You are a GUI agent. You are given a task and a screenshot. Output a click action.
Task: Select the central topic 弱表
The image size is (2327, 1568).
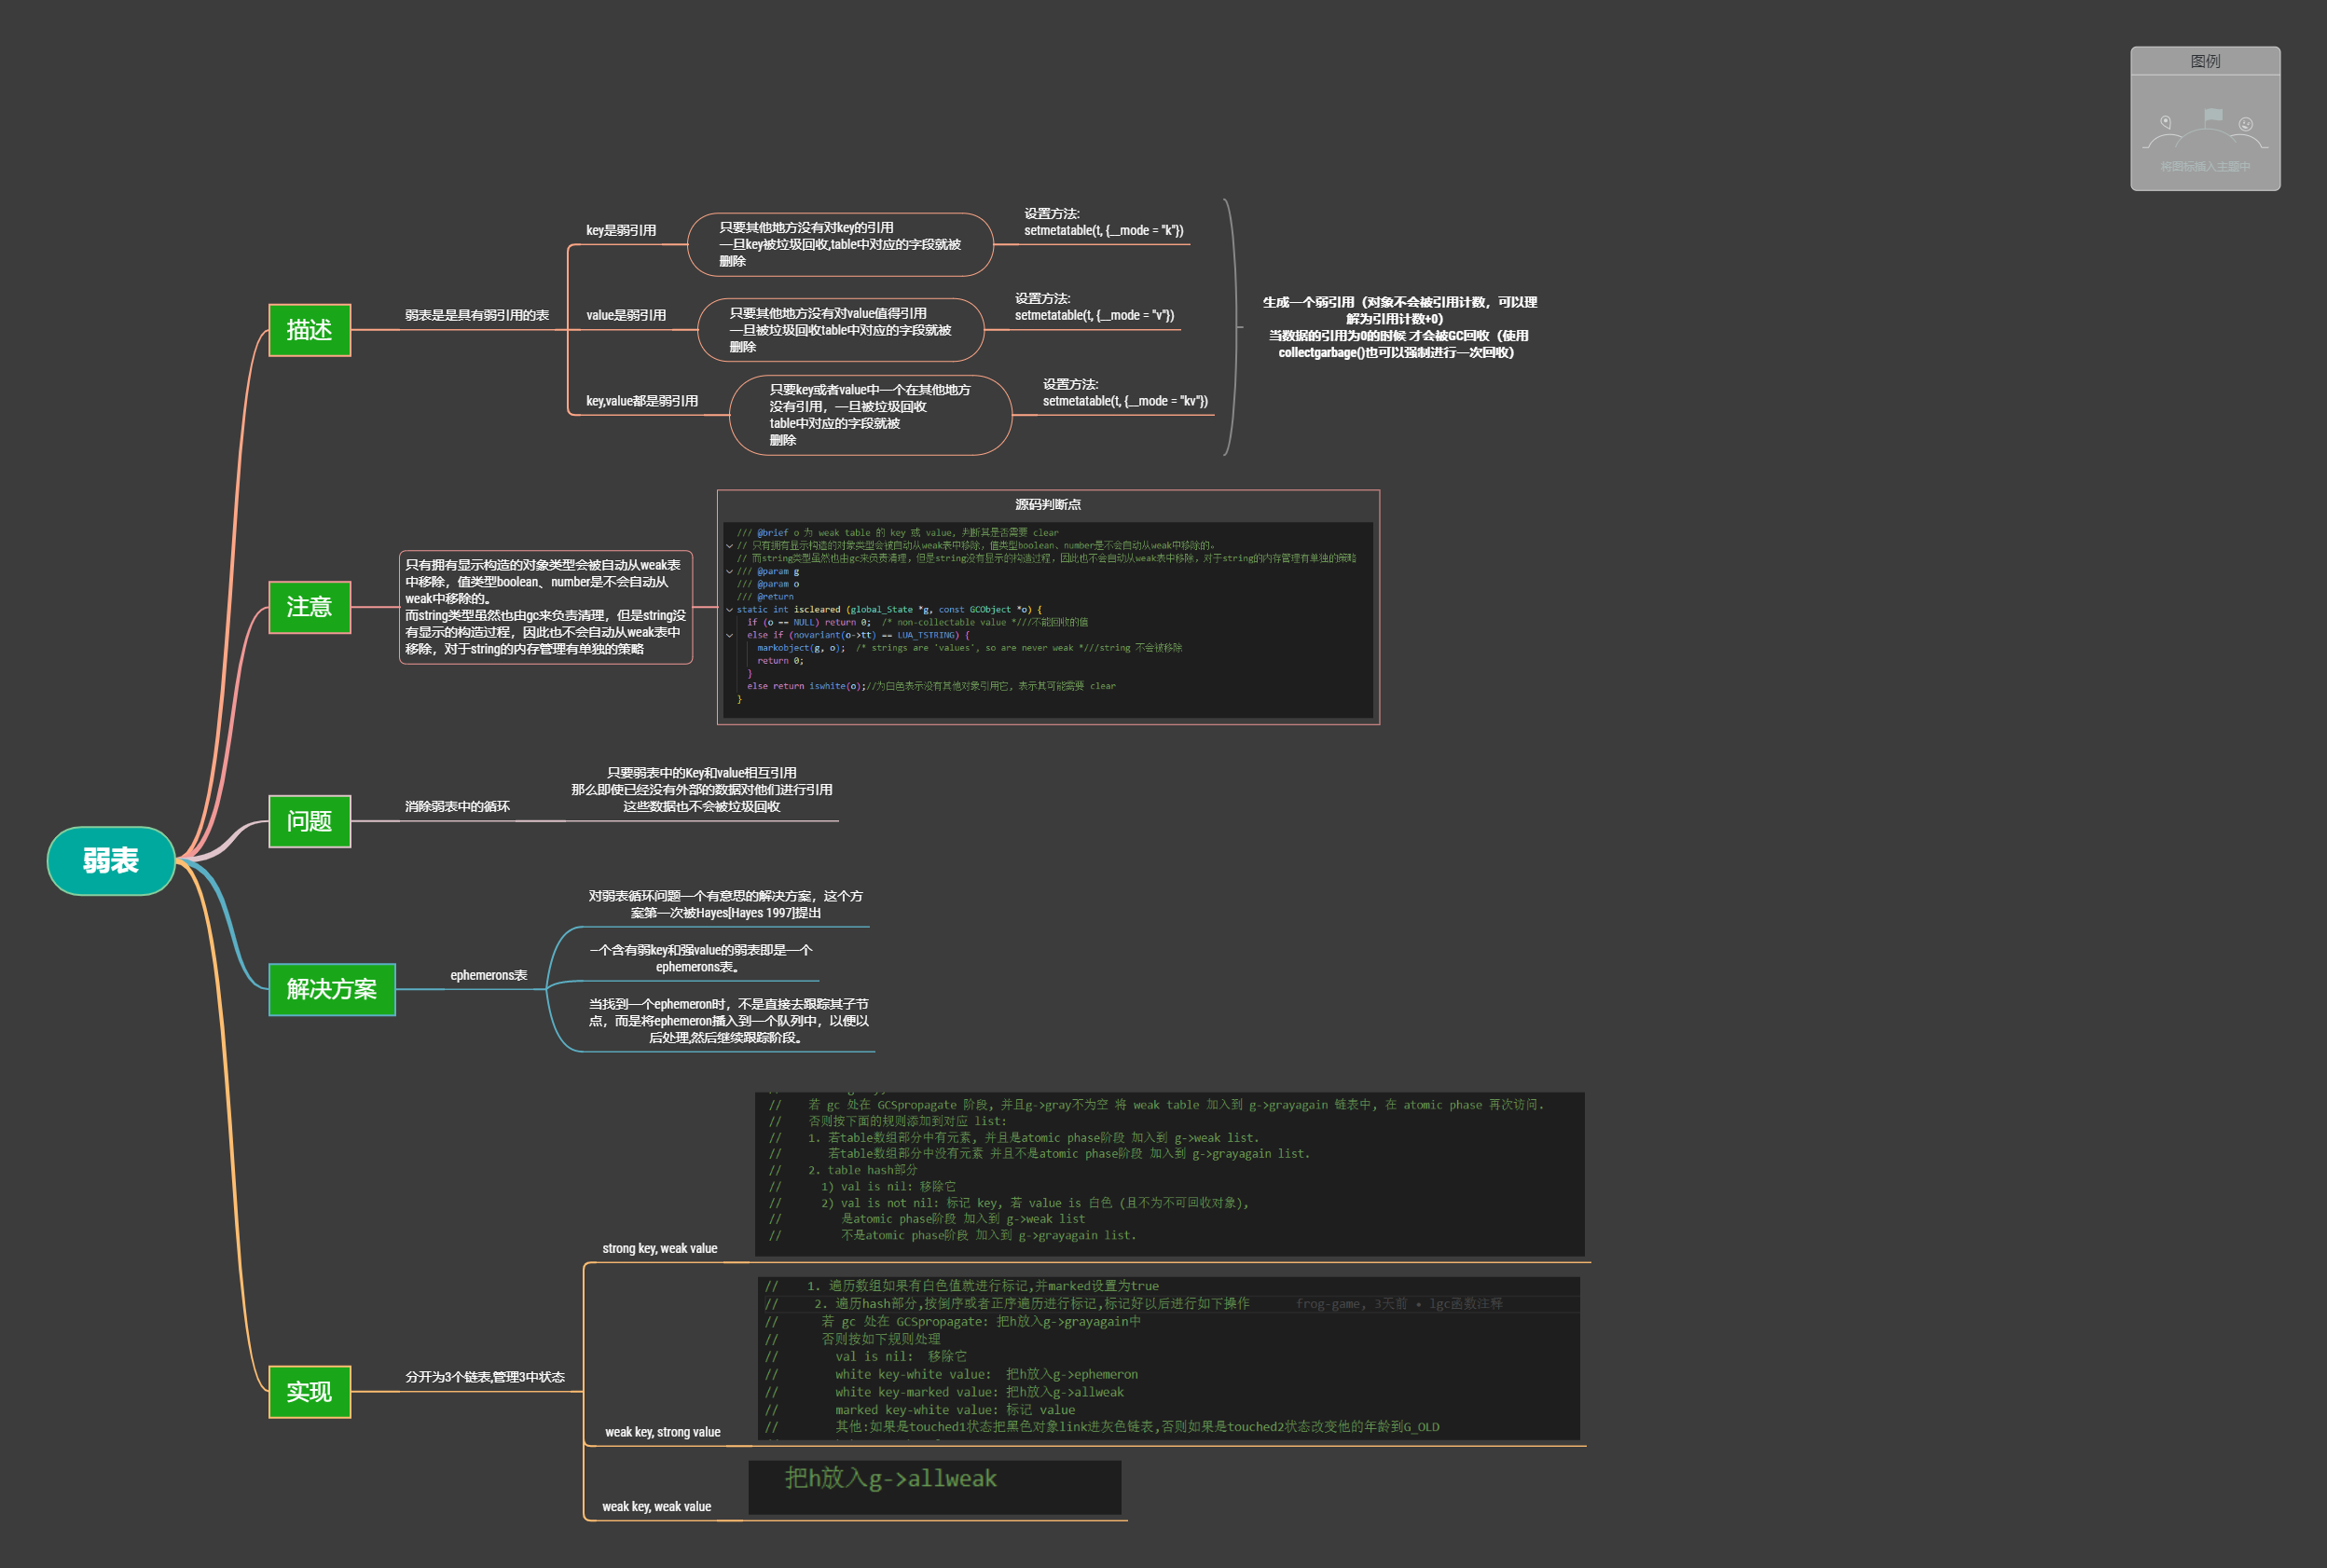point(111,860)
